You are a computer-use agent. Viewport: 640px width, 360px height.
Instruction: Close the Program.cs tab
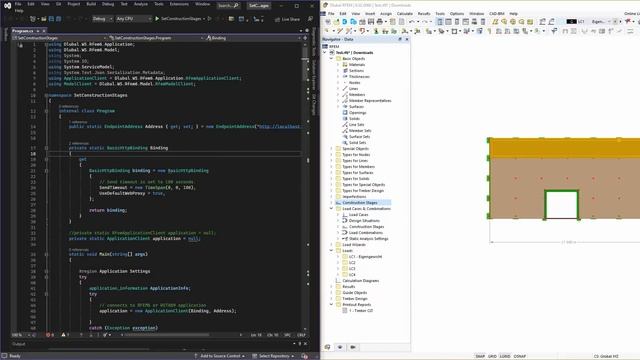pyautogui.click(x=44, y=31)
